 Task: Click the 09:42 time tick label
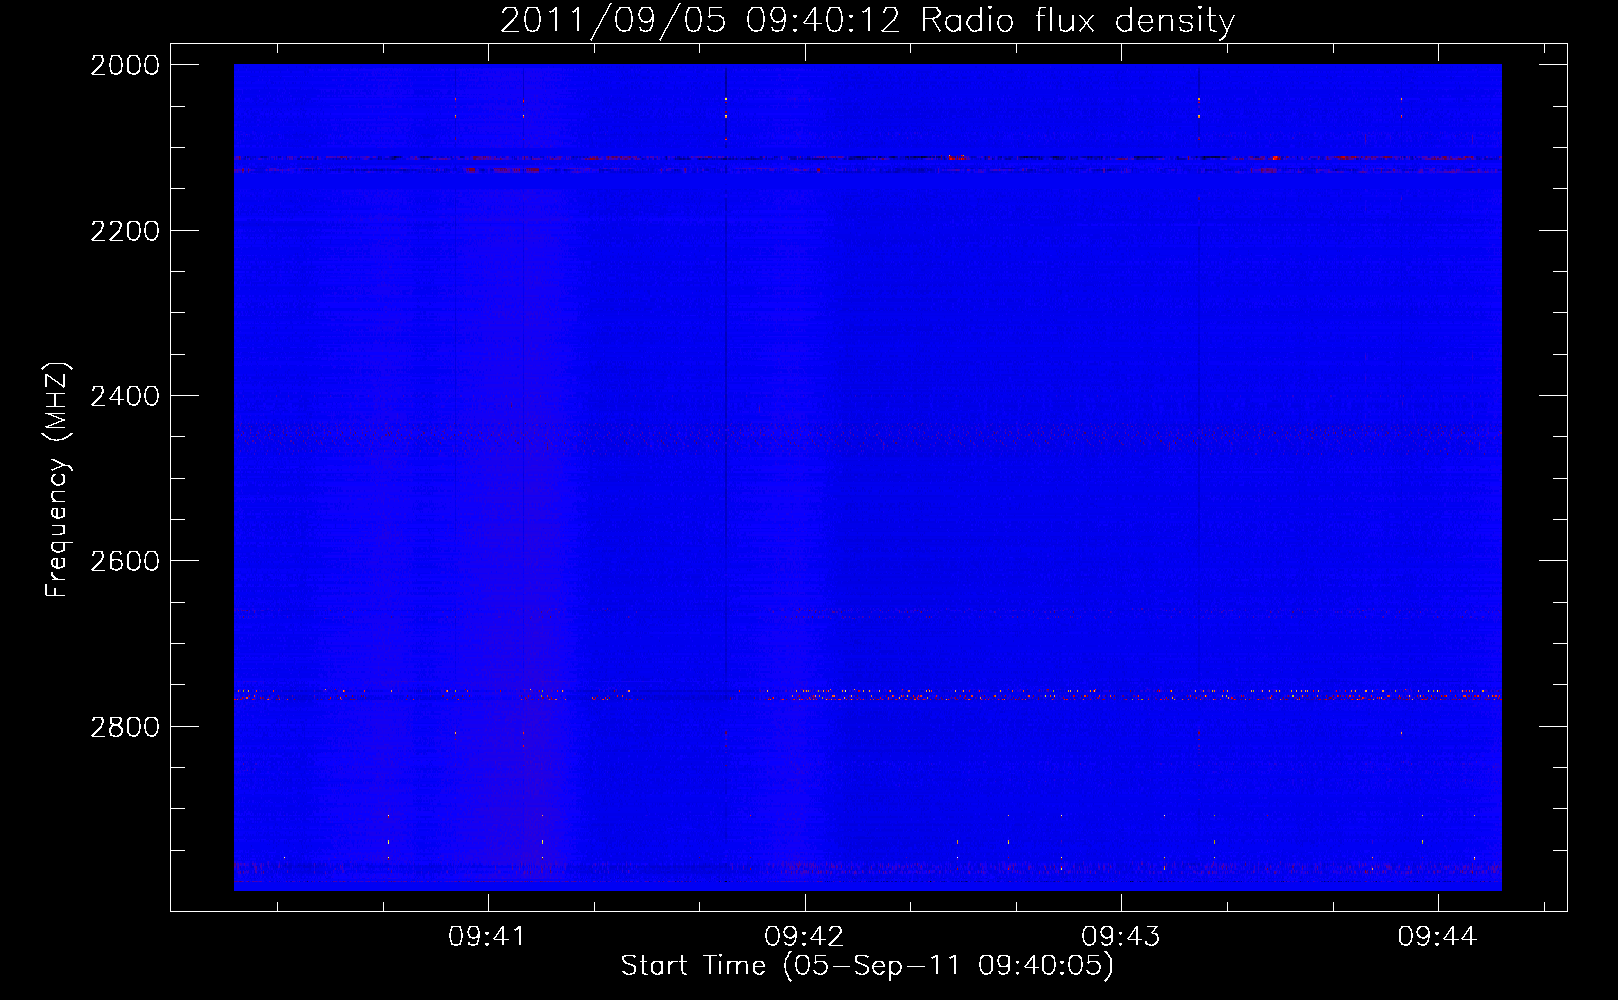coord(804,936)
